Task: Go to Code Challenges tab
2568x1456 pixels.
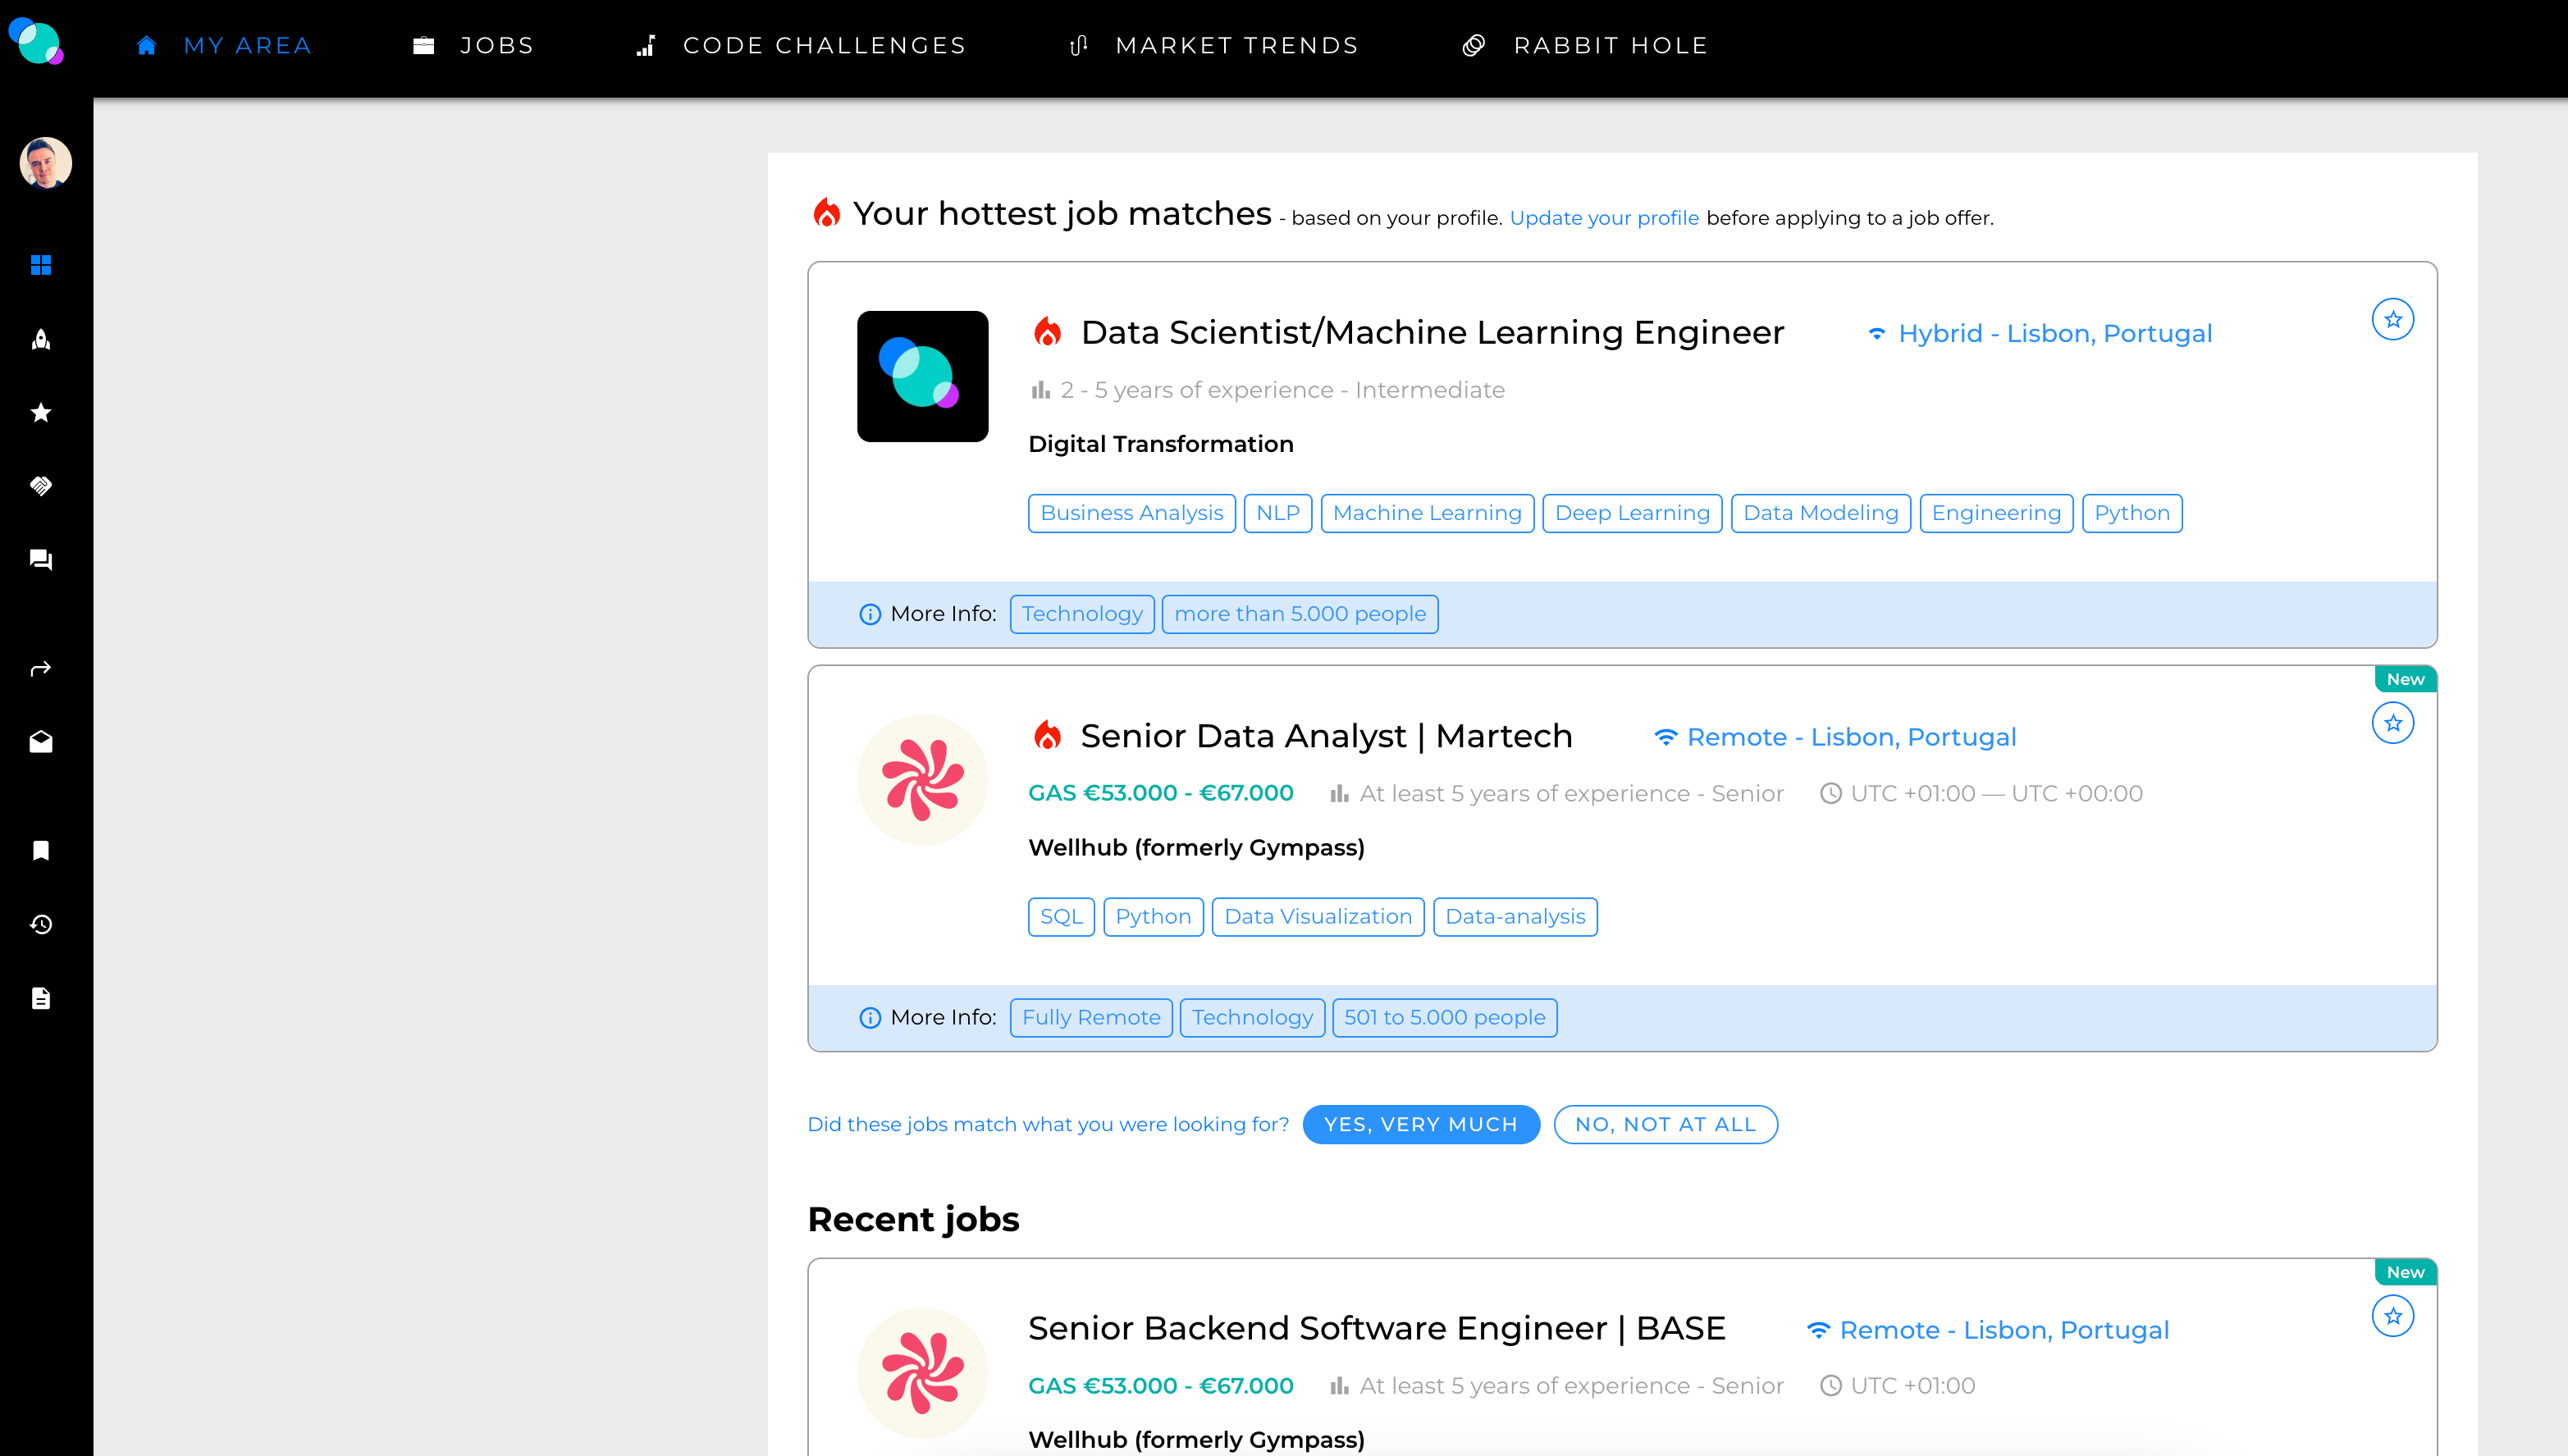Action: [801, 46]
